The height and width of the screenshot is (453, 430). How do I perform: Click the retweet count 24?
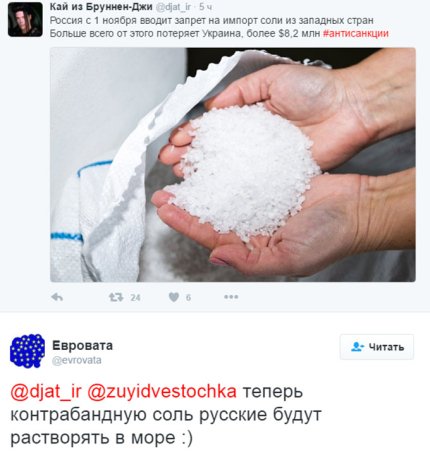(135, 297)
